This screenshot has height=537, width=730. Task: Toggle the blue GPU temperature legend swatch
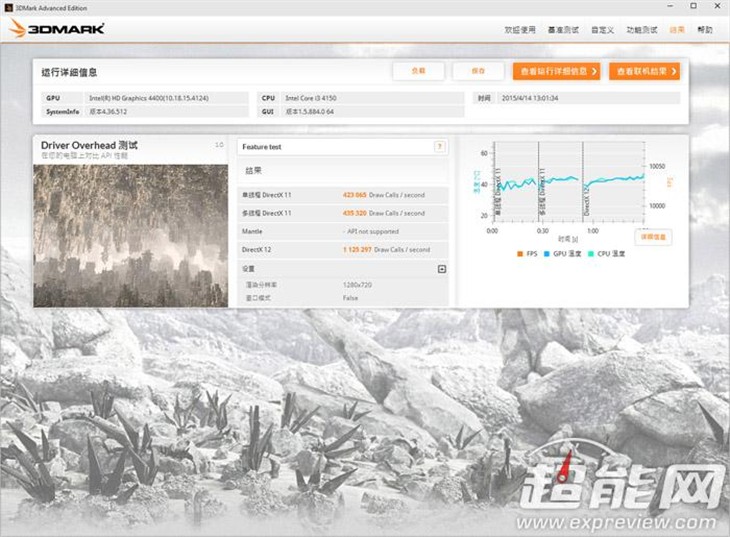pyautogui.click(x=547, y=254)
